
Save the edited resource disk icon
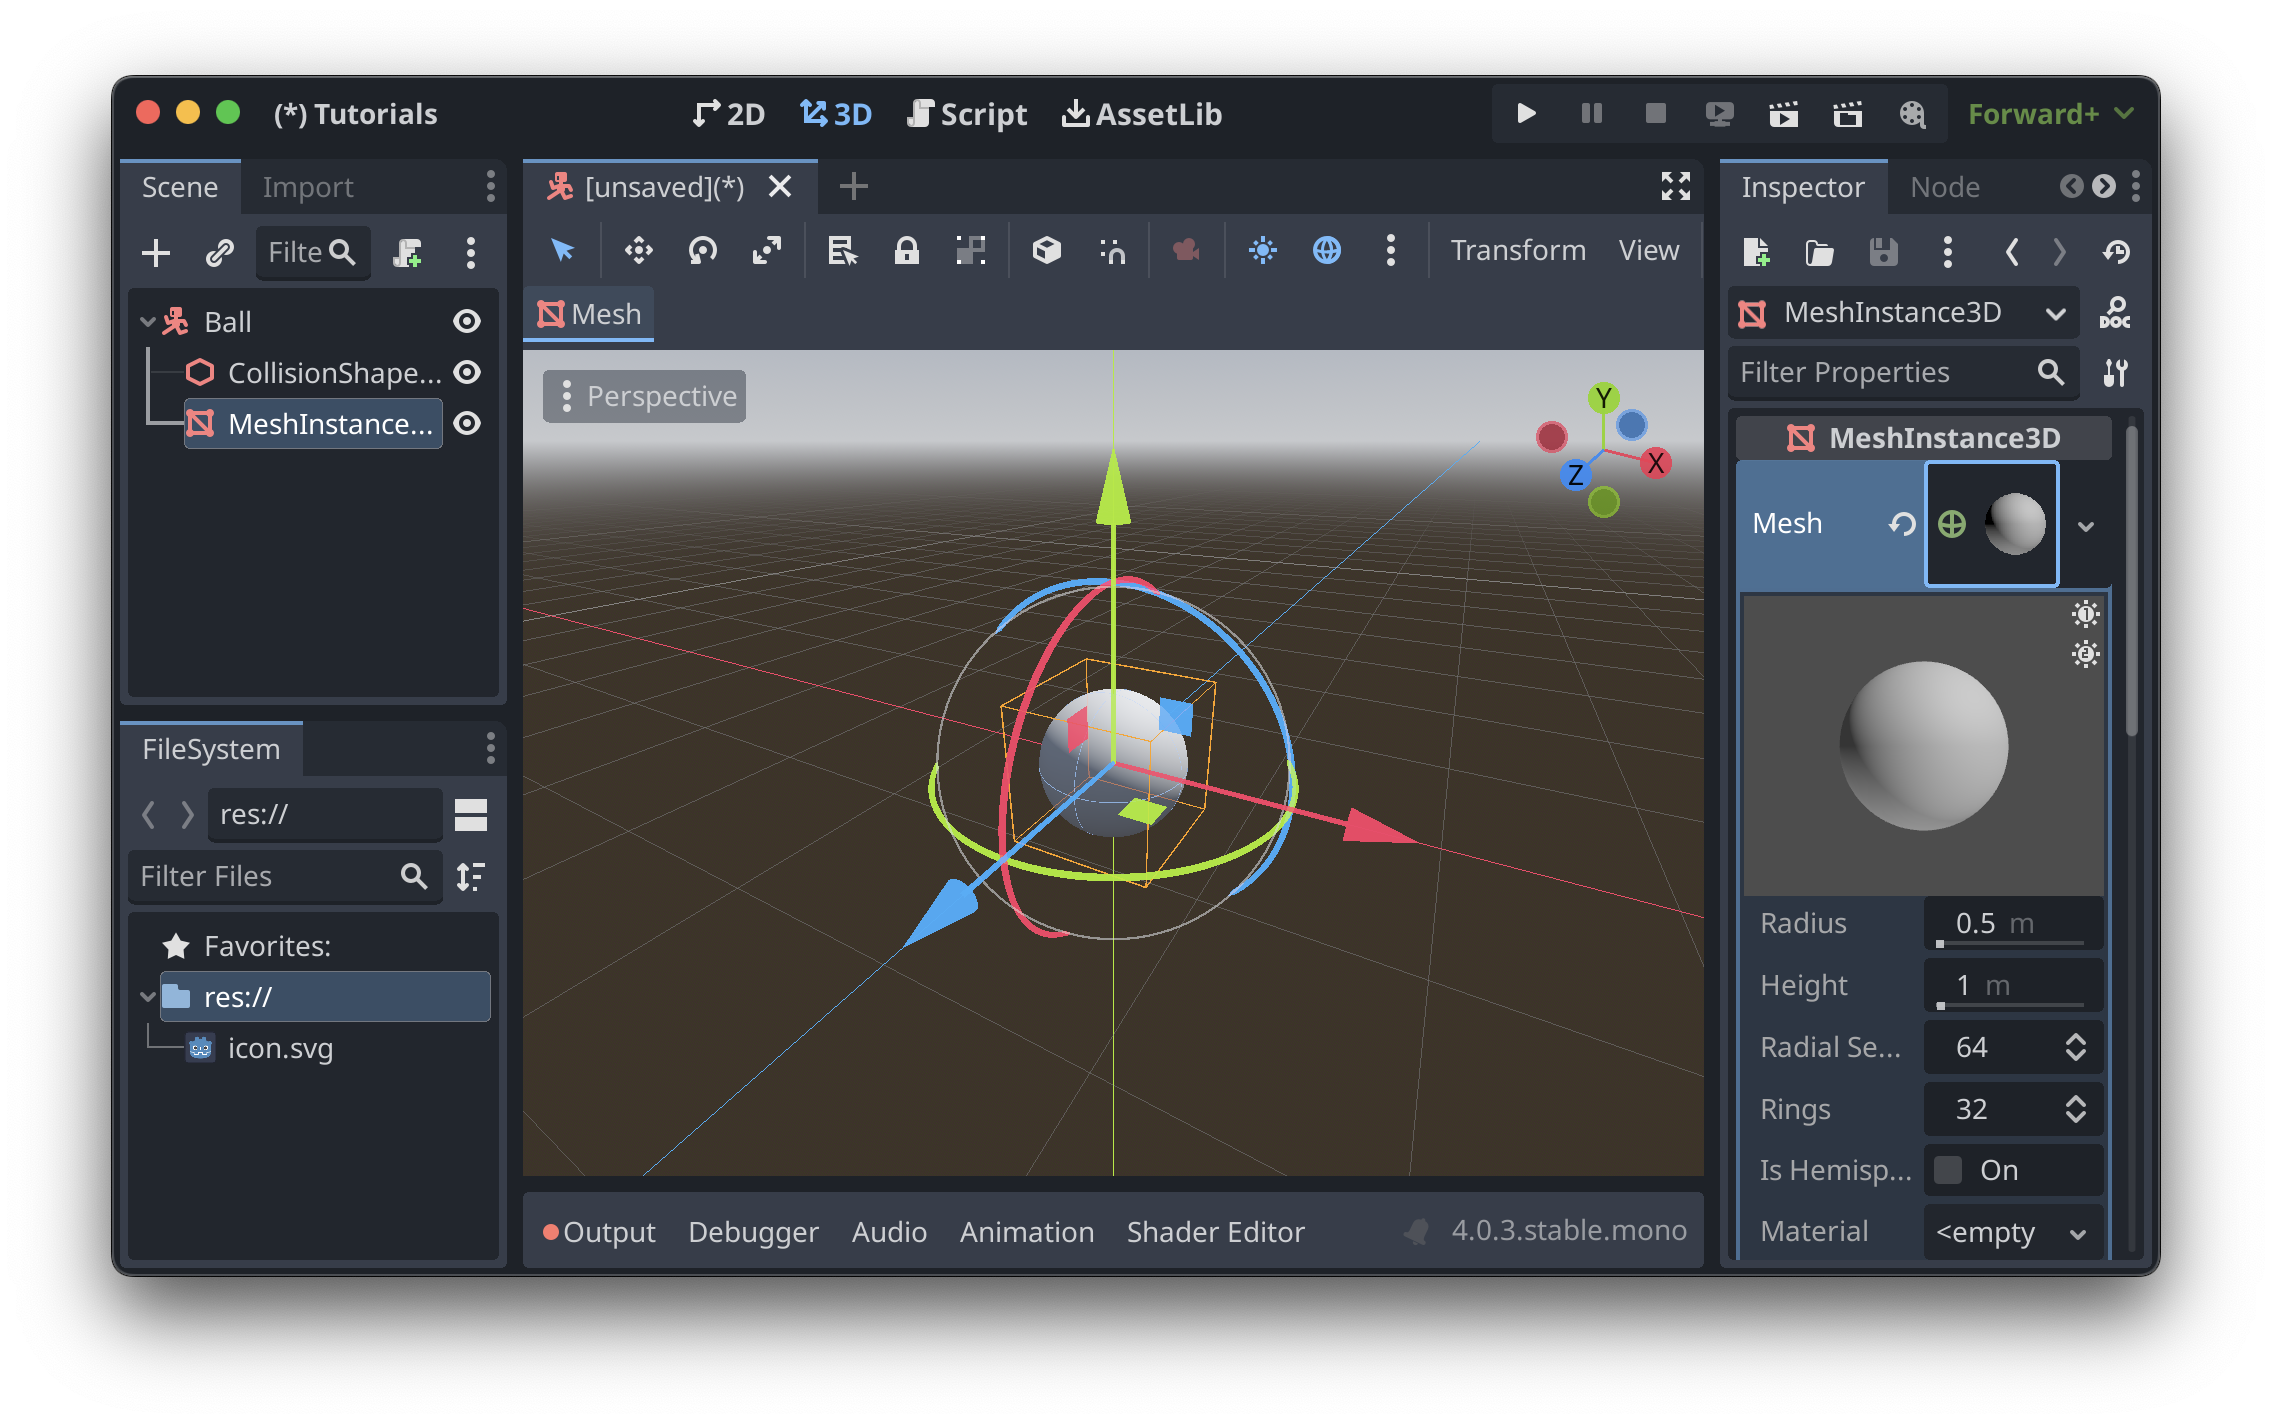pos(1883,252)
